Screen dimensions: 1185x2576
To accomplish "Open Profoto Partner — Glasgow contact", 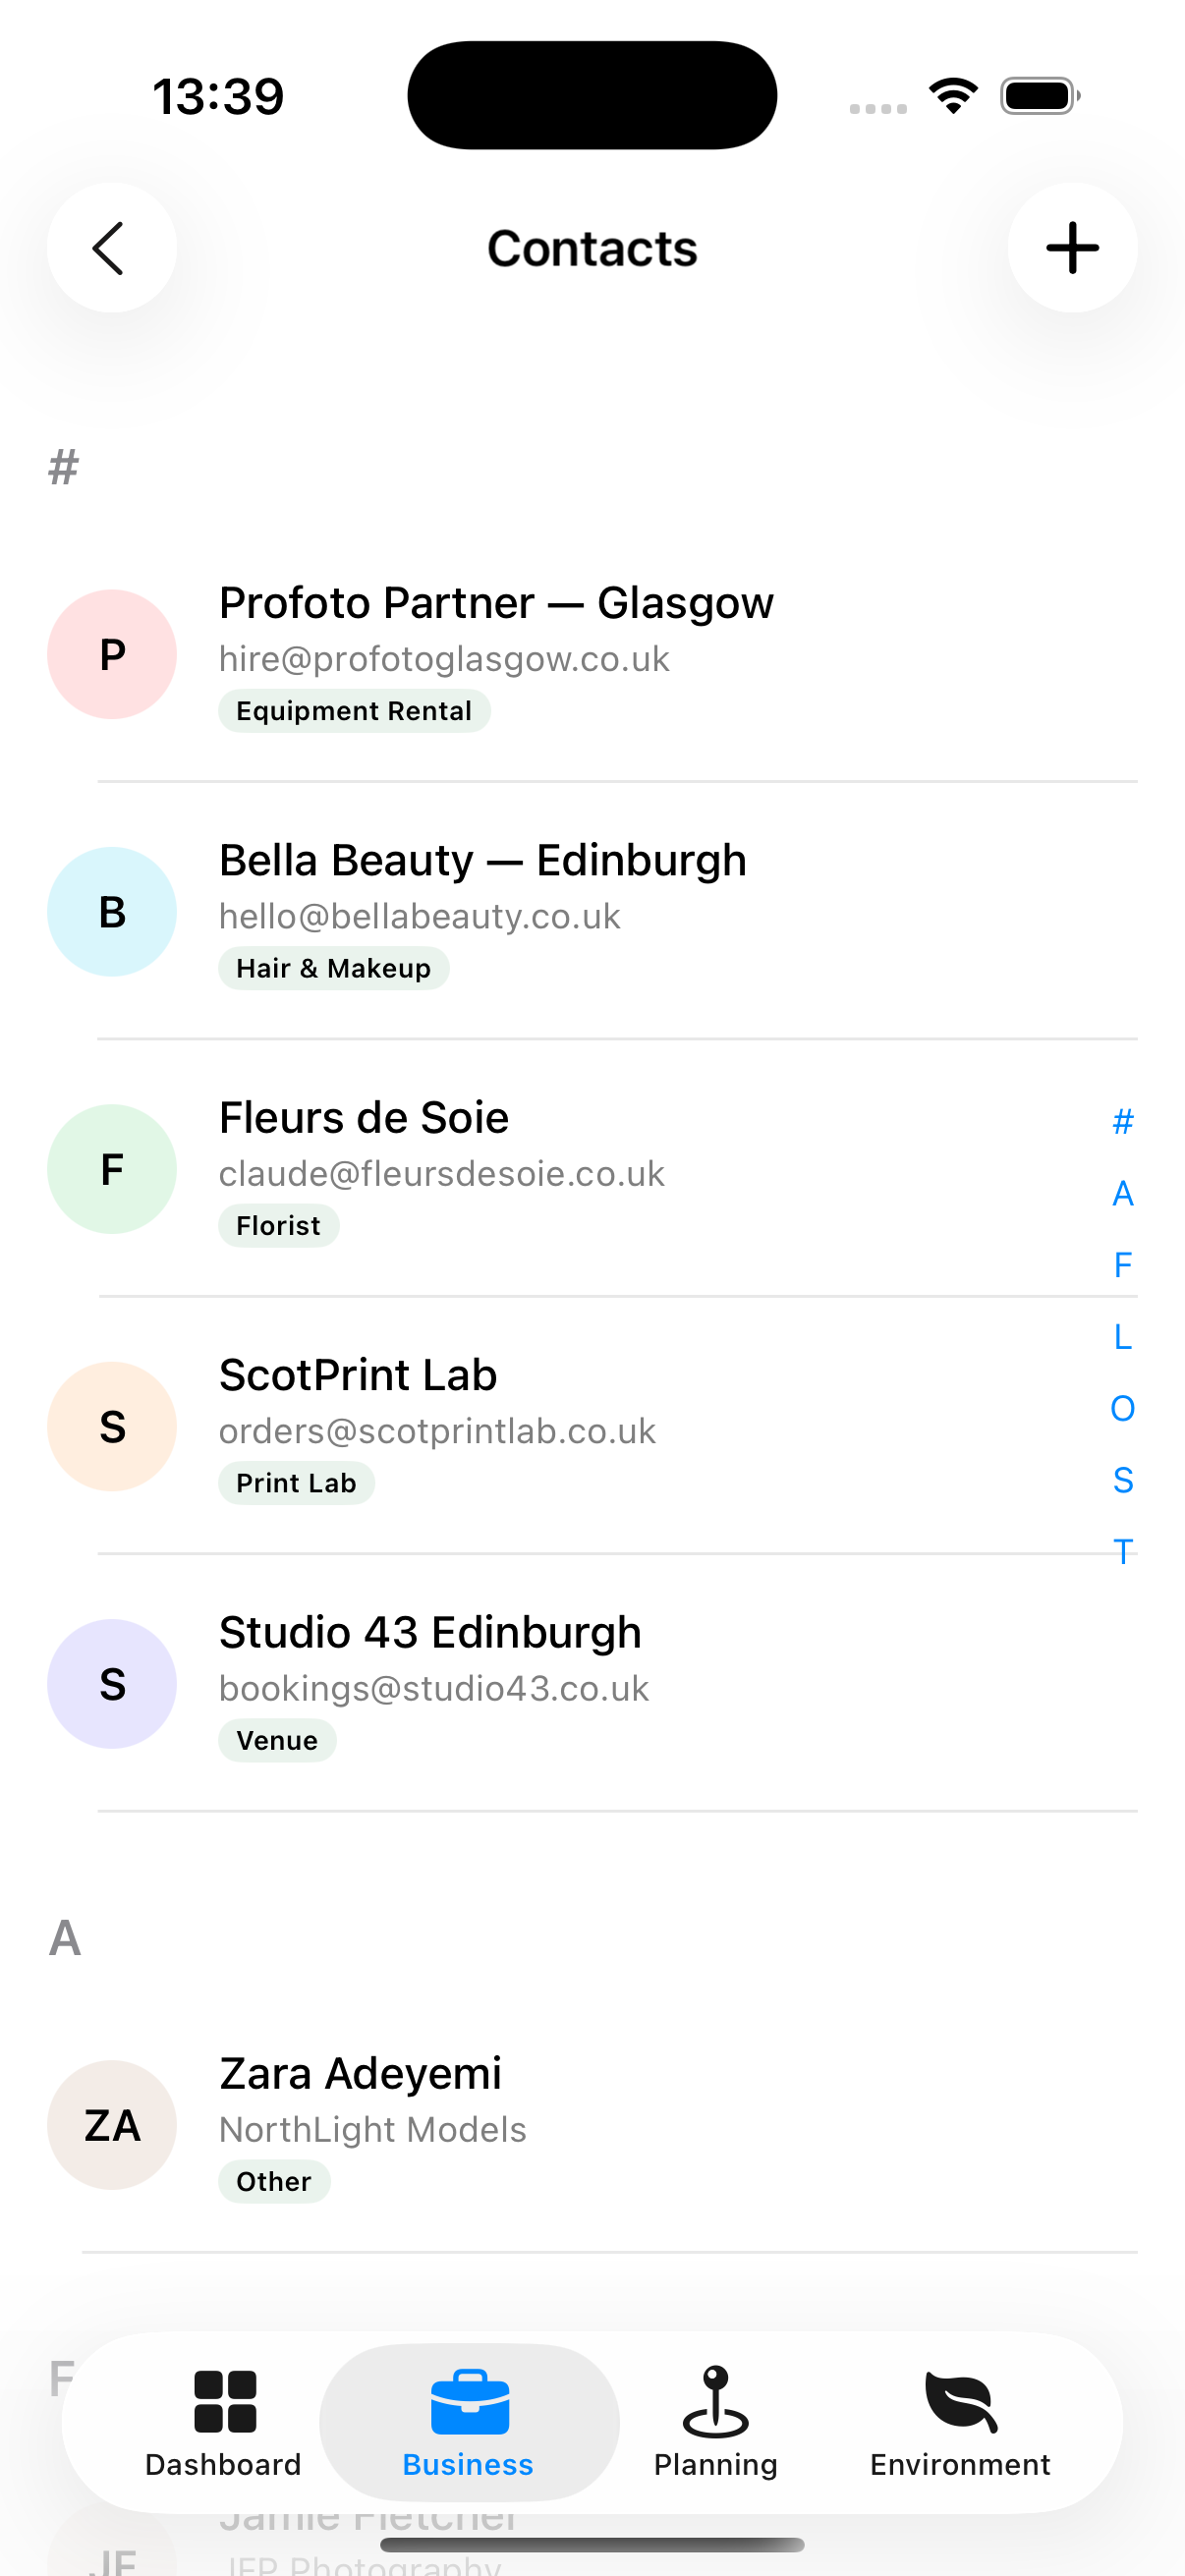I will coord(592,654).
